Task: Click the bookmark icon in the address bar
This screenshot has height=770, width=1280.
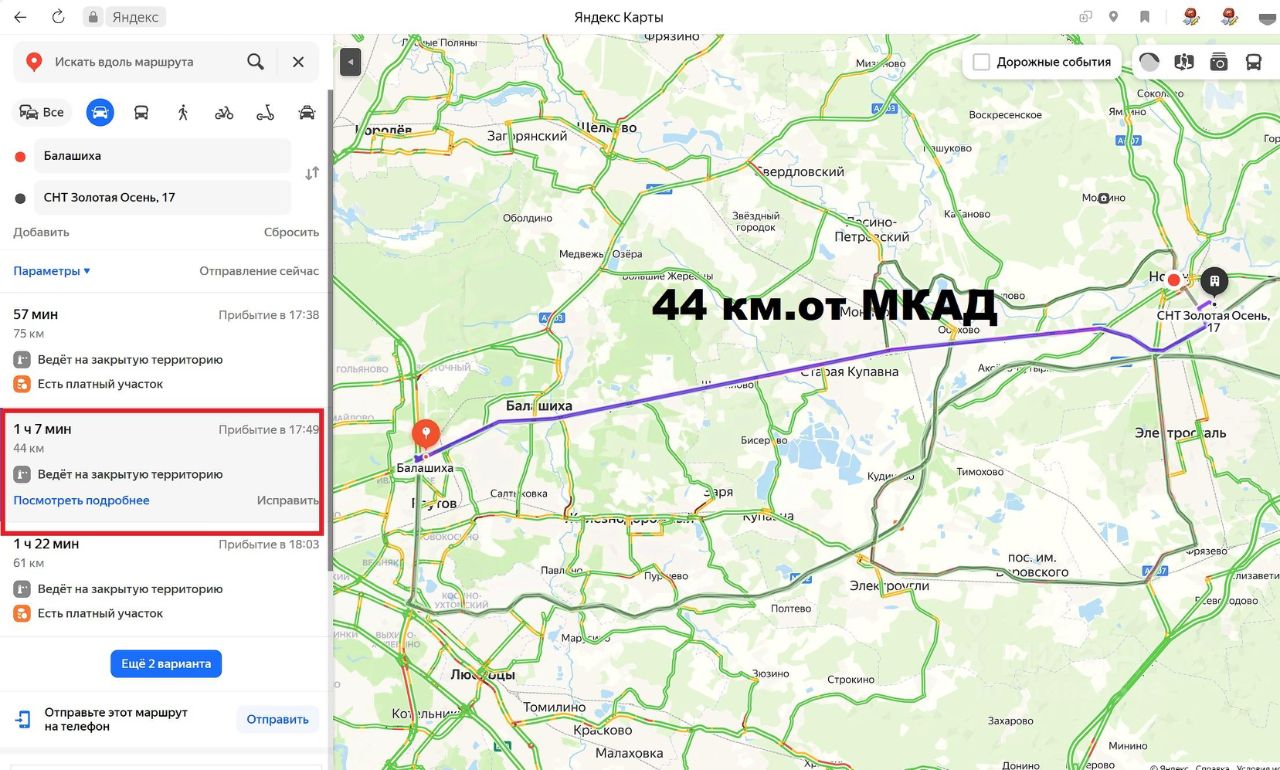Action: point(1145,17)
